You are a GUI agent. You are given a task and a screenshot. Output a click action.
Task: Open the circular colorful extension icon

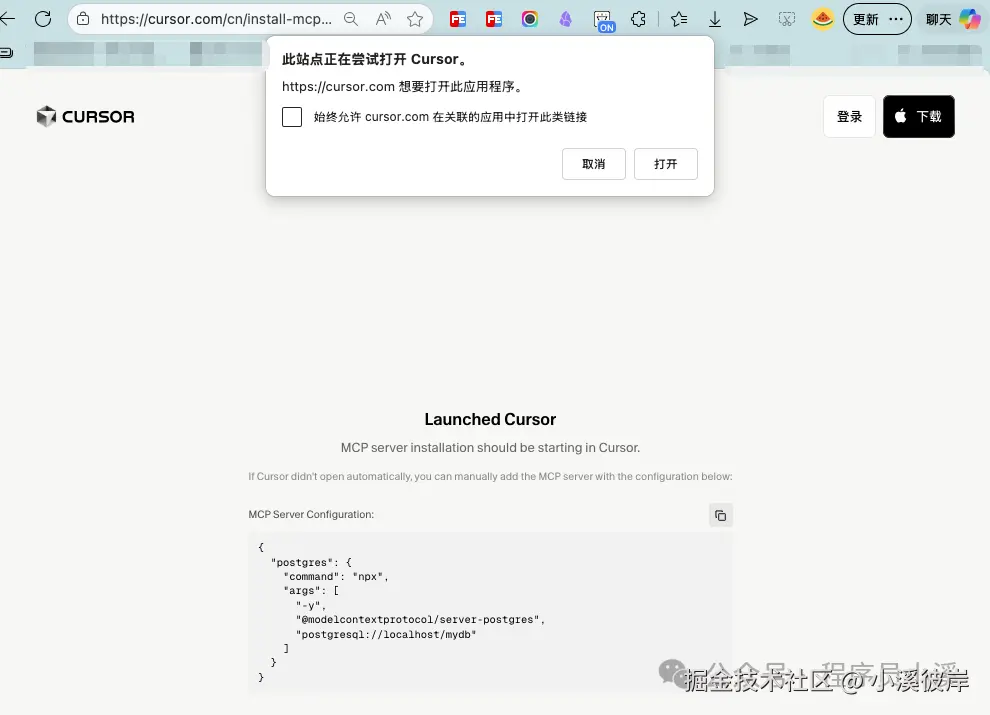(x=530, y=20)
